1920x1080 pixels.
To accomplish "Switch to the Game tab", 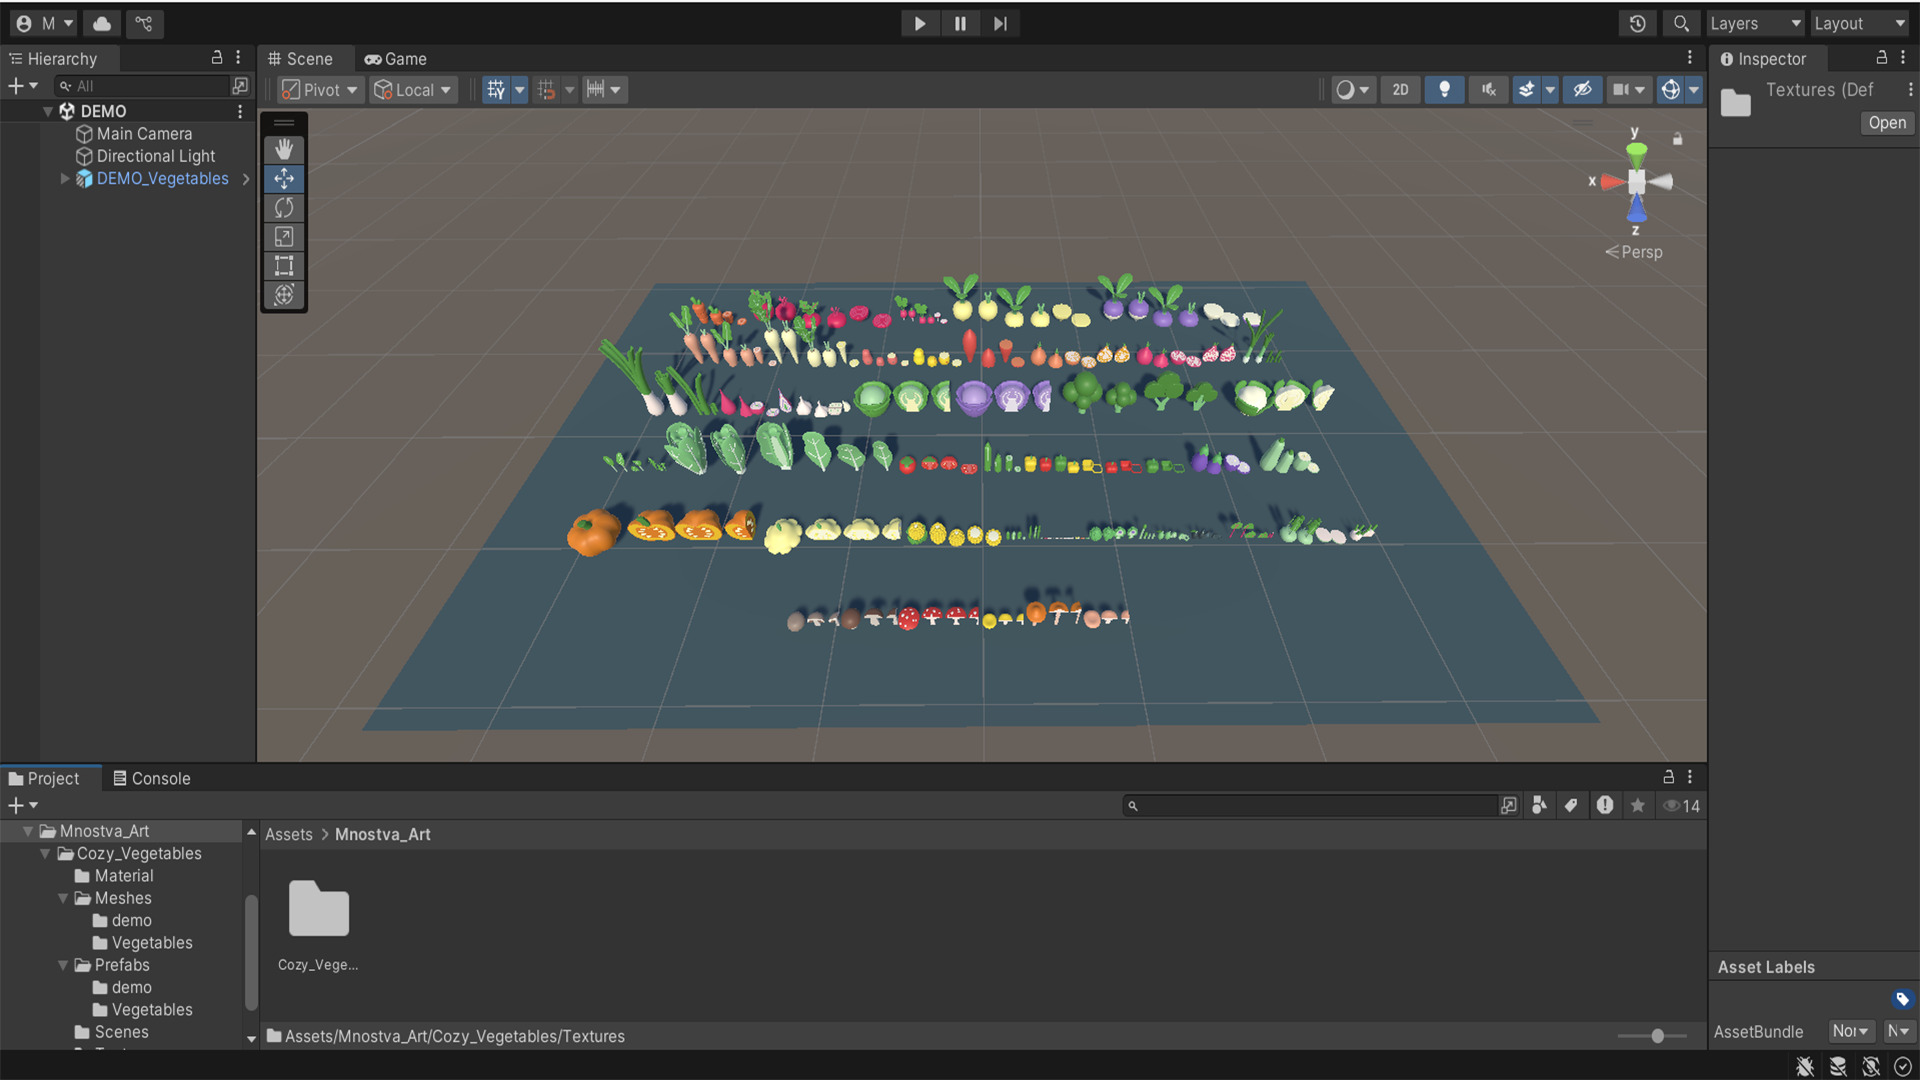I will 396,59.
